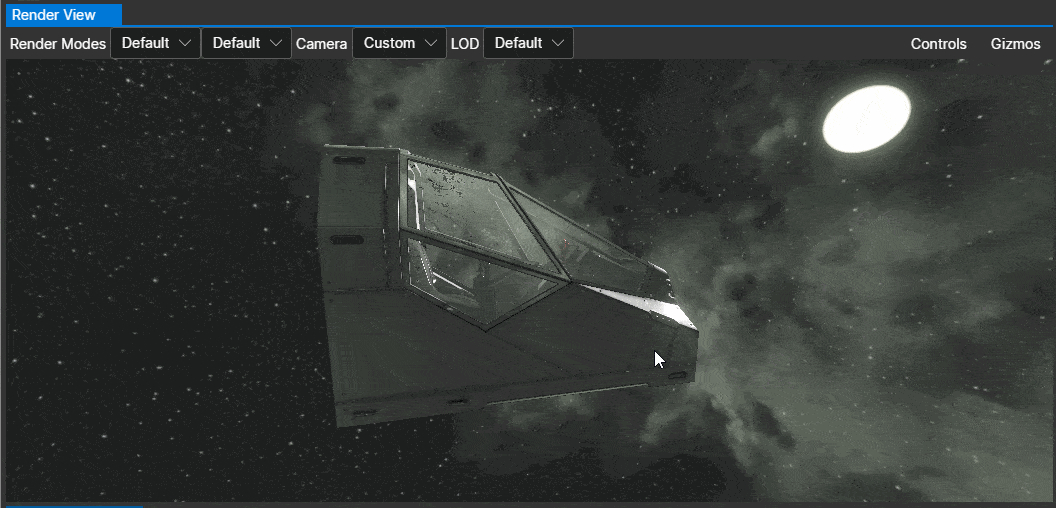Open the Camera Custom dropdown

[x=399, y=43]
